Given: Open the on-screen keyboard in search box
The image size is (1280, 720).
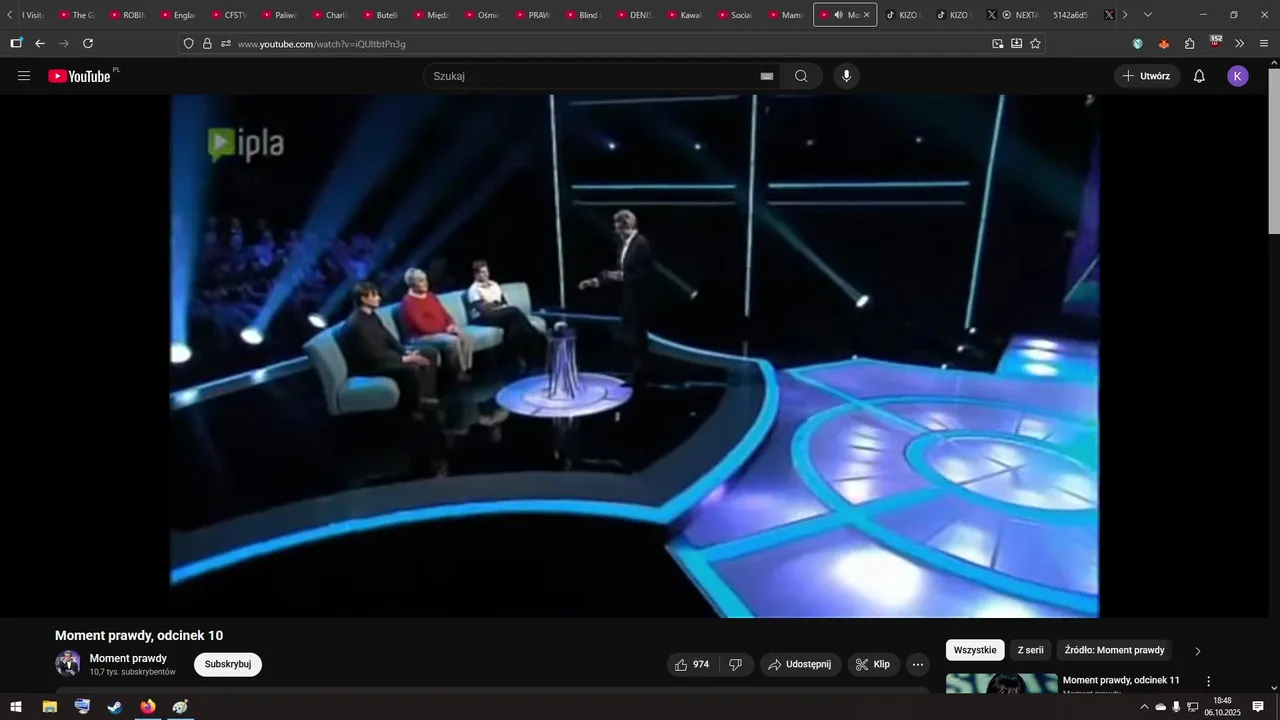Looking at the screenshot, I should pos(767,76).
